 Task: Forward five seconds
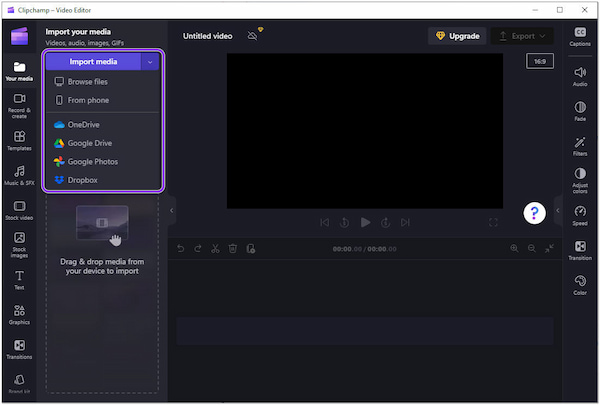[x=386, y=222]
